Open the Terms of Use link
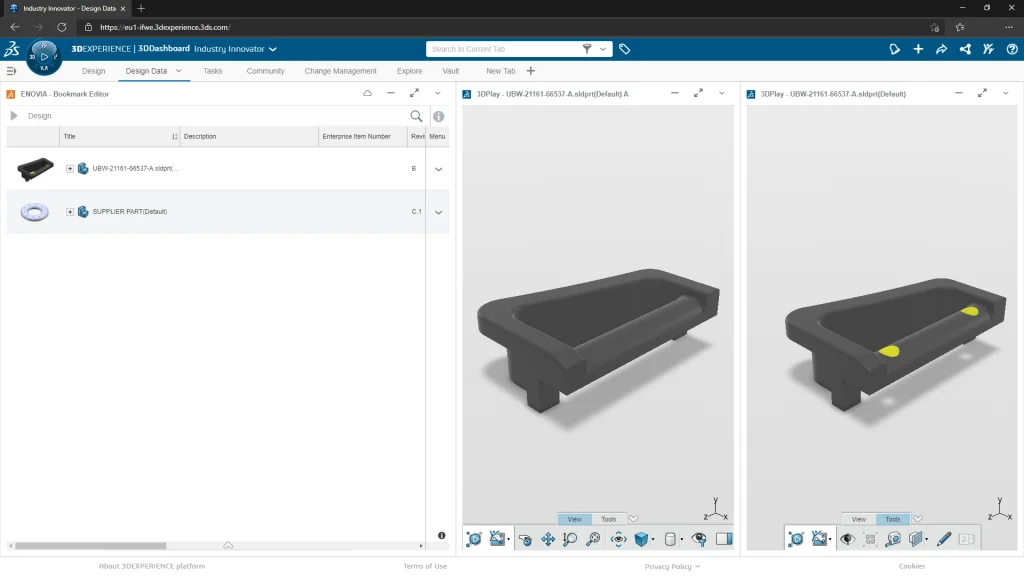1024x576 pixels. tap(425, 566)
